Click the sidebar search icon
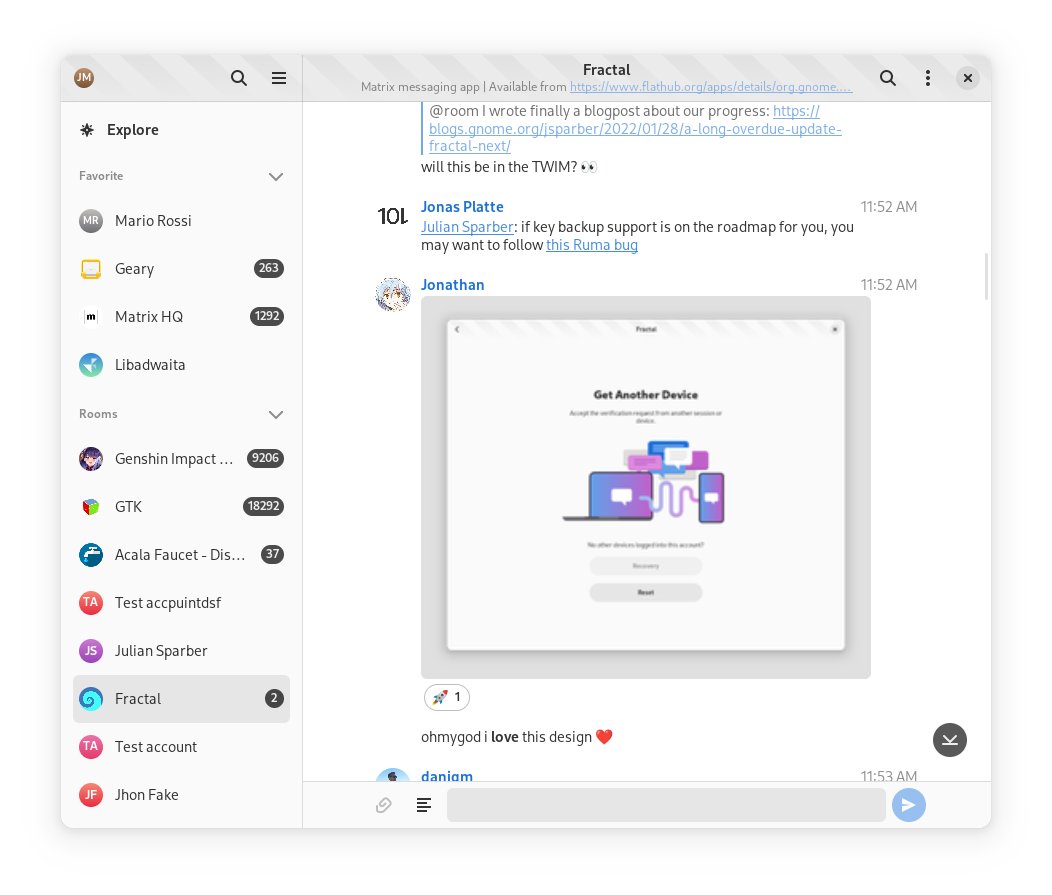The height and width of the screenshot is (895, 1052). point(239,78)
